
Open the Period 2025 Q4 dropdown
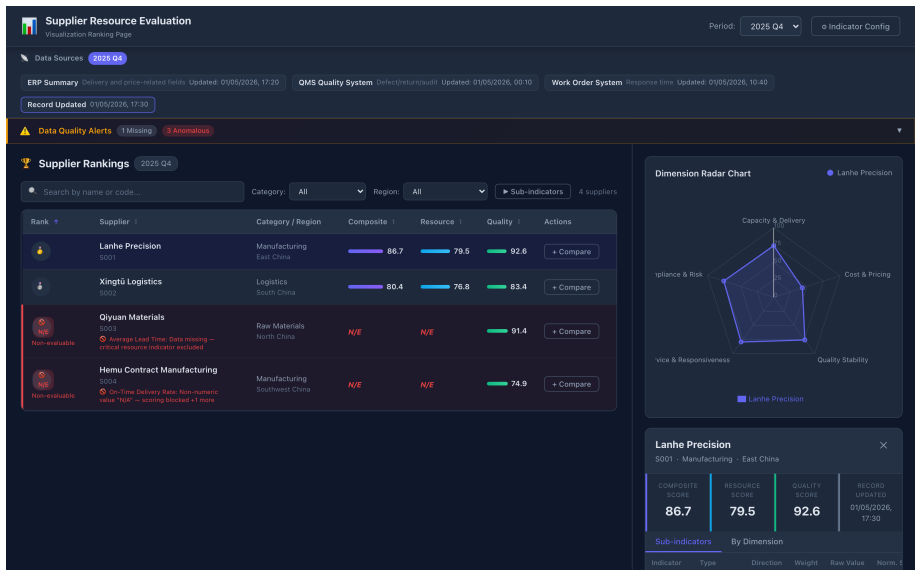pos(771,26)
